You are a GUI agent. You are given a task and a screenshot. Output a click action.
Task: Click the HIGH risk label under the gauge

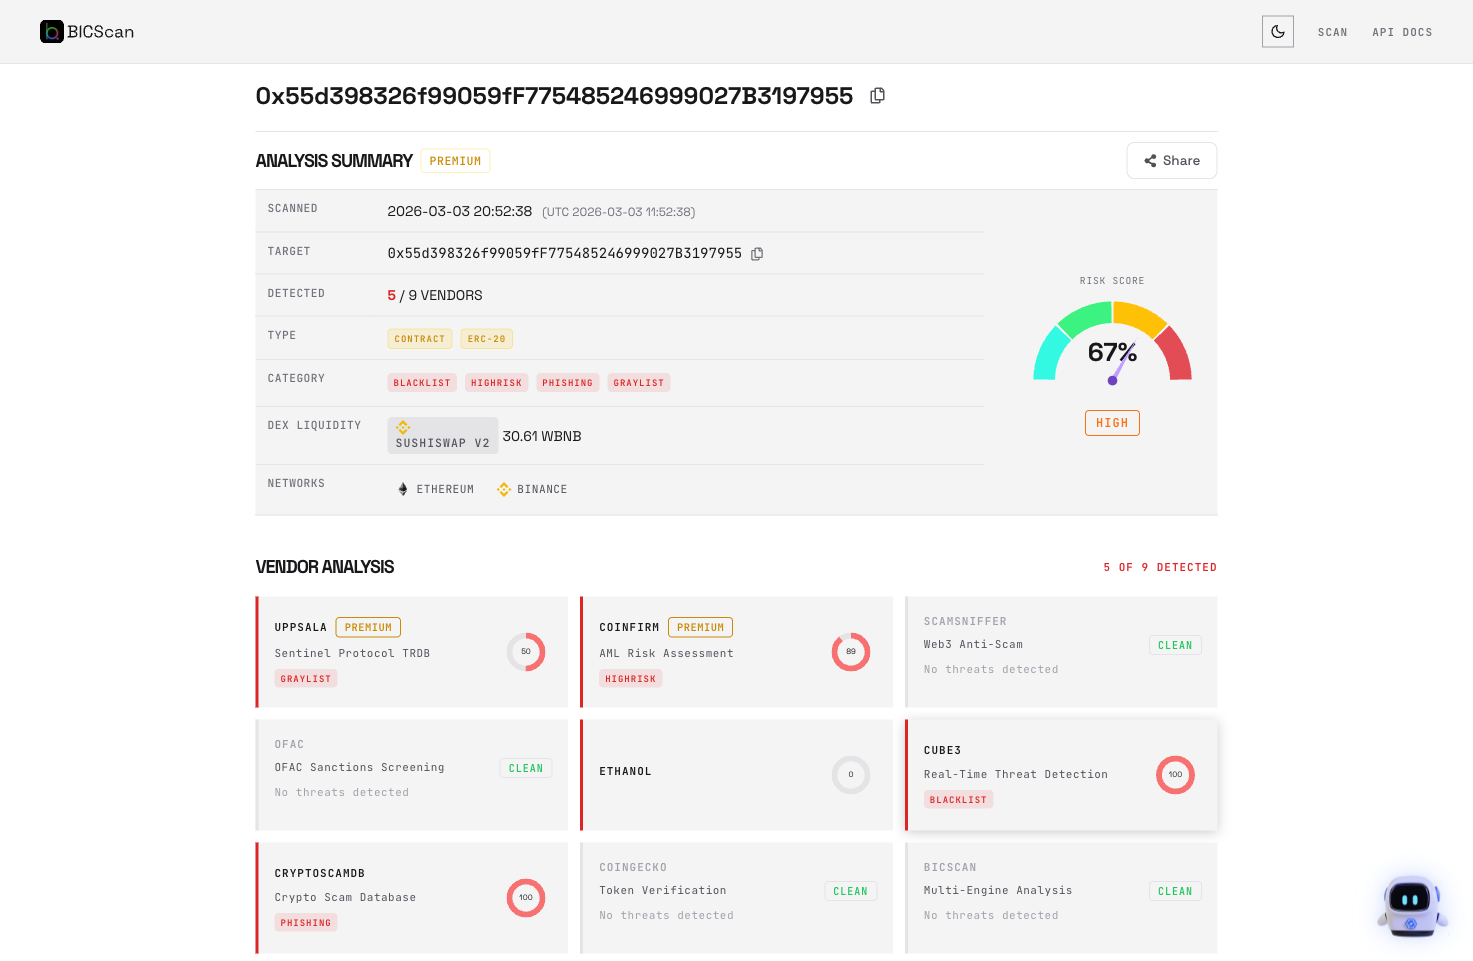tap(1112, 422)
